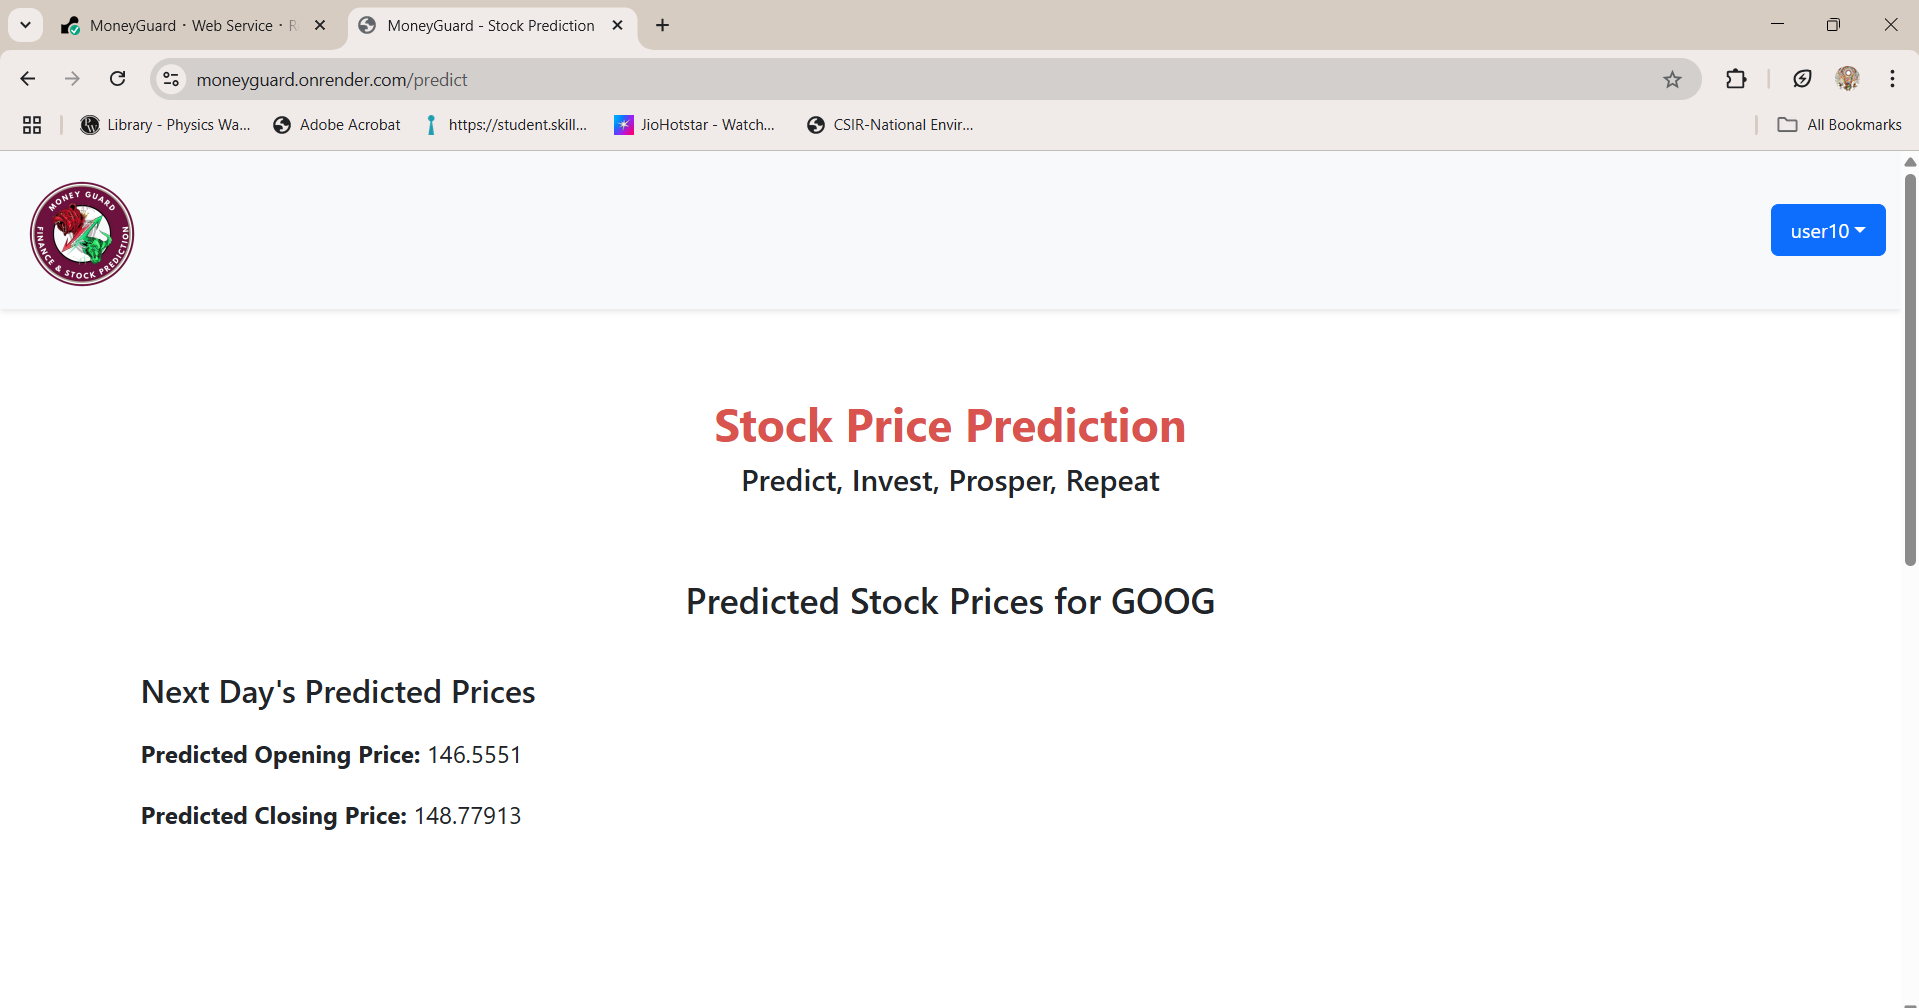1919x1008 pixels.
Task: Click the performance icon beside profile avatar
Action: [1802, 79]
